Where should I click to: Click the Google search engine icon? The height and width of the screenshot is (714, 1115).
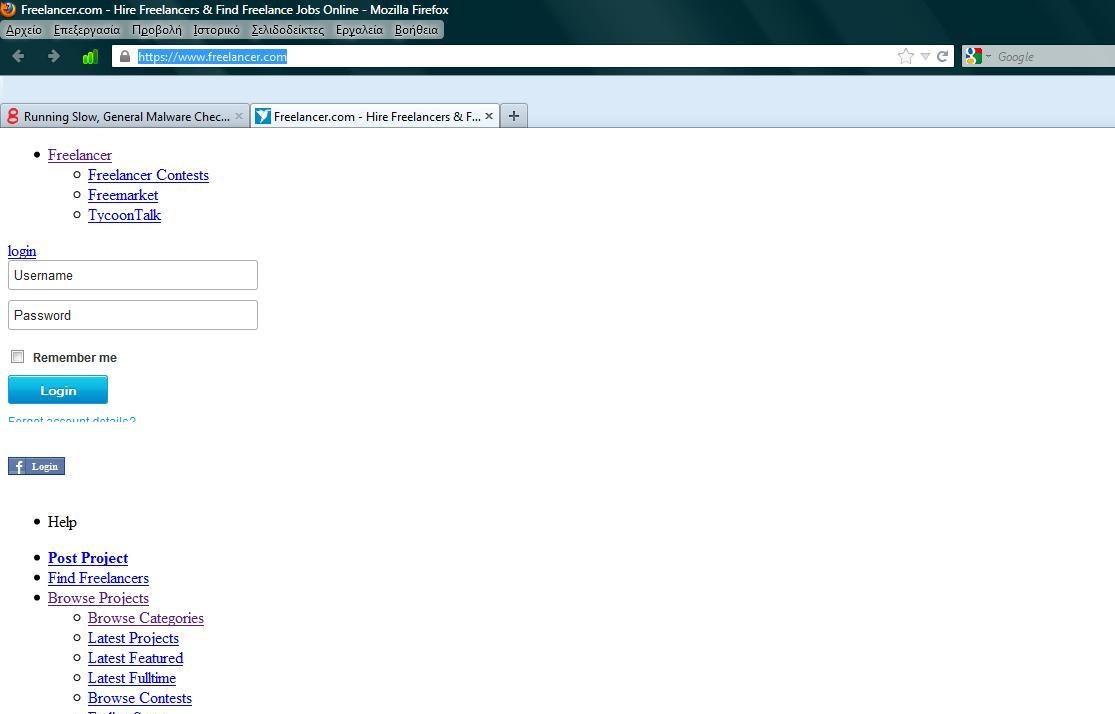click(973, 56)
